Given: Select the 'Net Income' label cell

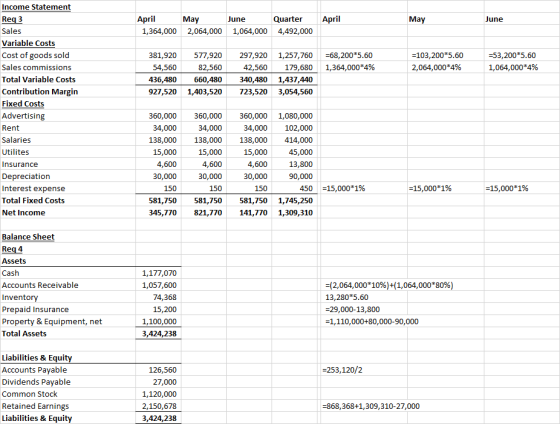Looking at the screenshot, I should (x=24, y=213).
